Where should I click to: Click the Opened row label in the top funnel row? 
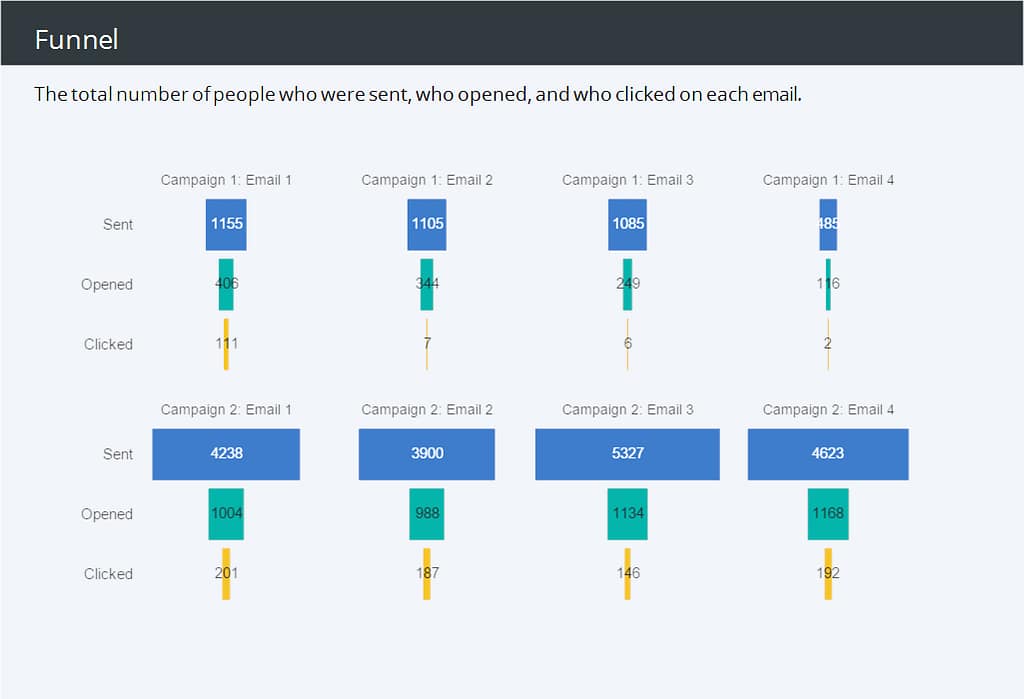(x=107, y=284)
